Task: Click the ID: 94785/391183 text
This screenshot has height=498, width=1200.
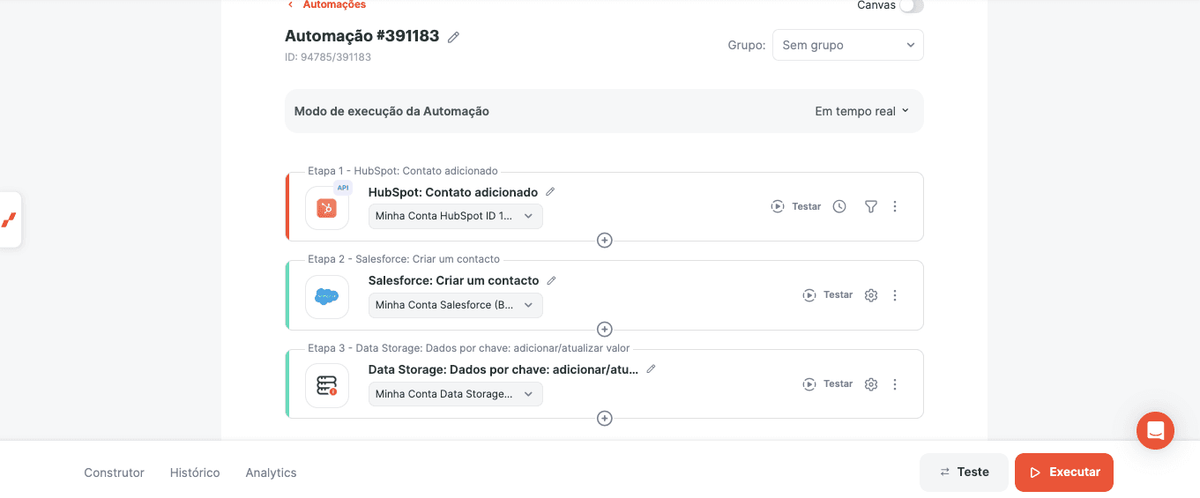Action: (x=328, y=58)
